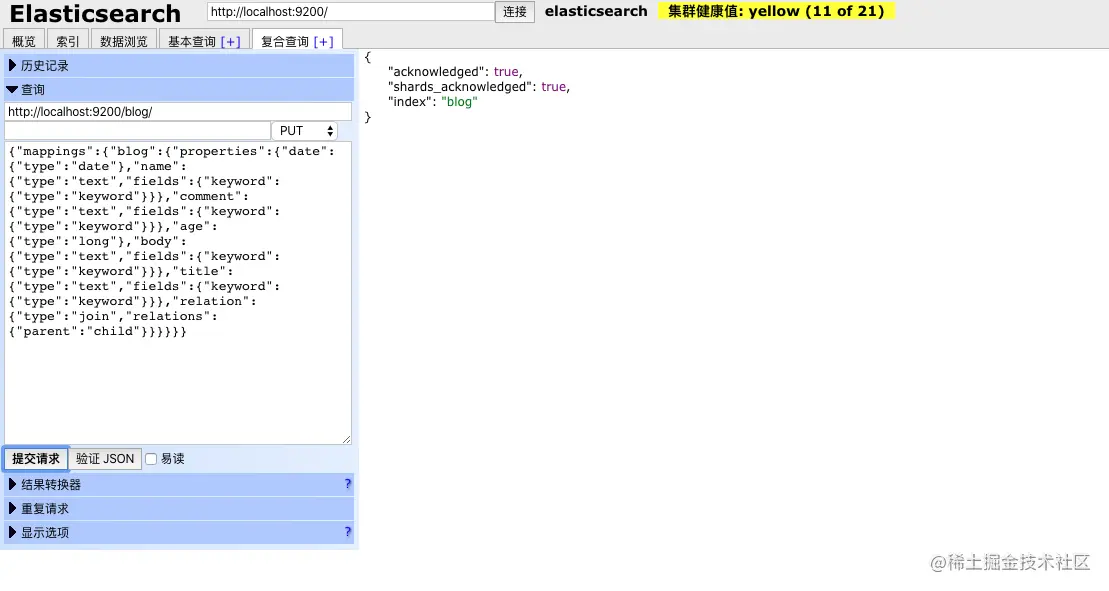The image size is (1109, 591).
Task: Select the 复合查询 tab label
Action: [285, 42]
